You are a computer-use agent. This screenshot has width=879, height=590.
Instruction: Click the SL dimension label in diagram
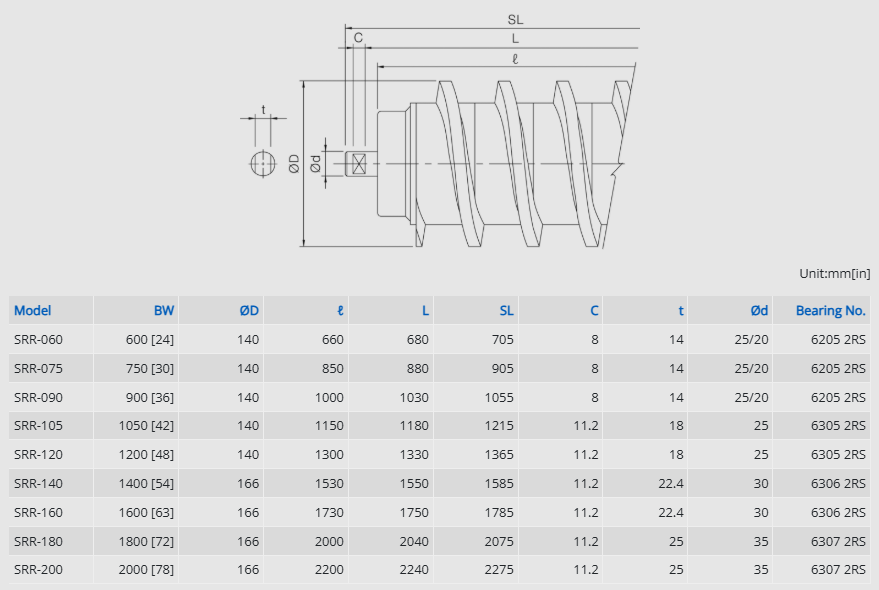click(x=515, y=19)
